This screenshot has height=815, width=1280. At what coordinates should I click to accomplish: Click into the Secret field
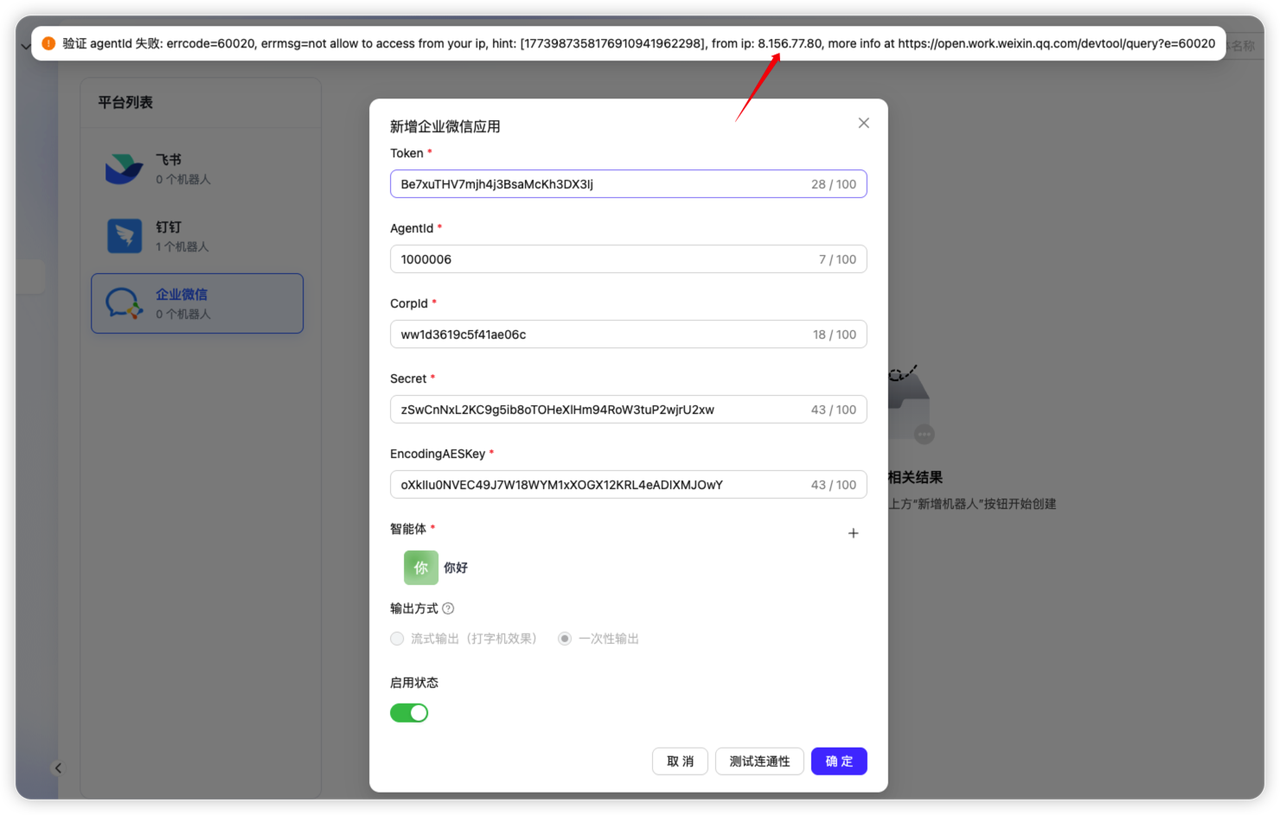coord(628,409)
